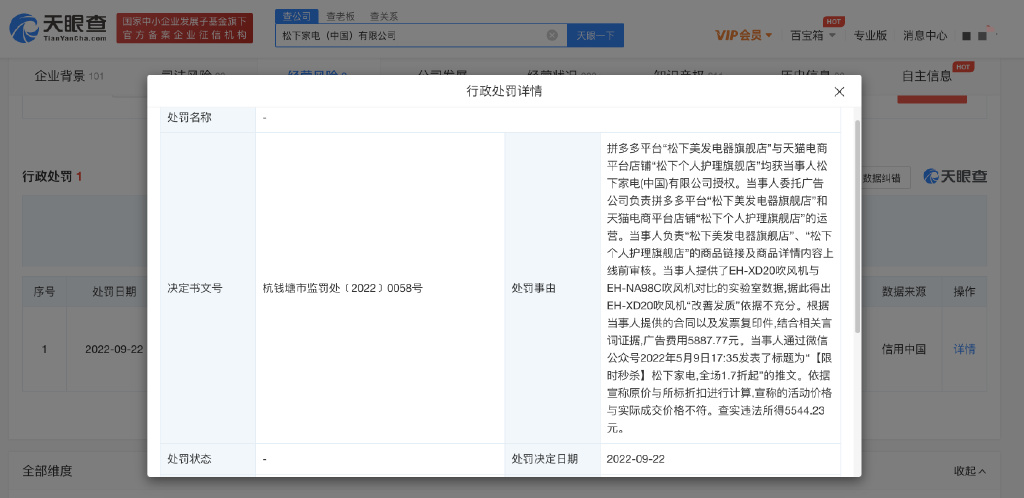Click the 行政处罚详情 dialog title

[x=504, y=91]
